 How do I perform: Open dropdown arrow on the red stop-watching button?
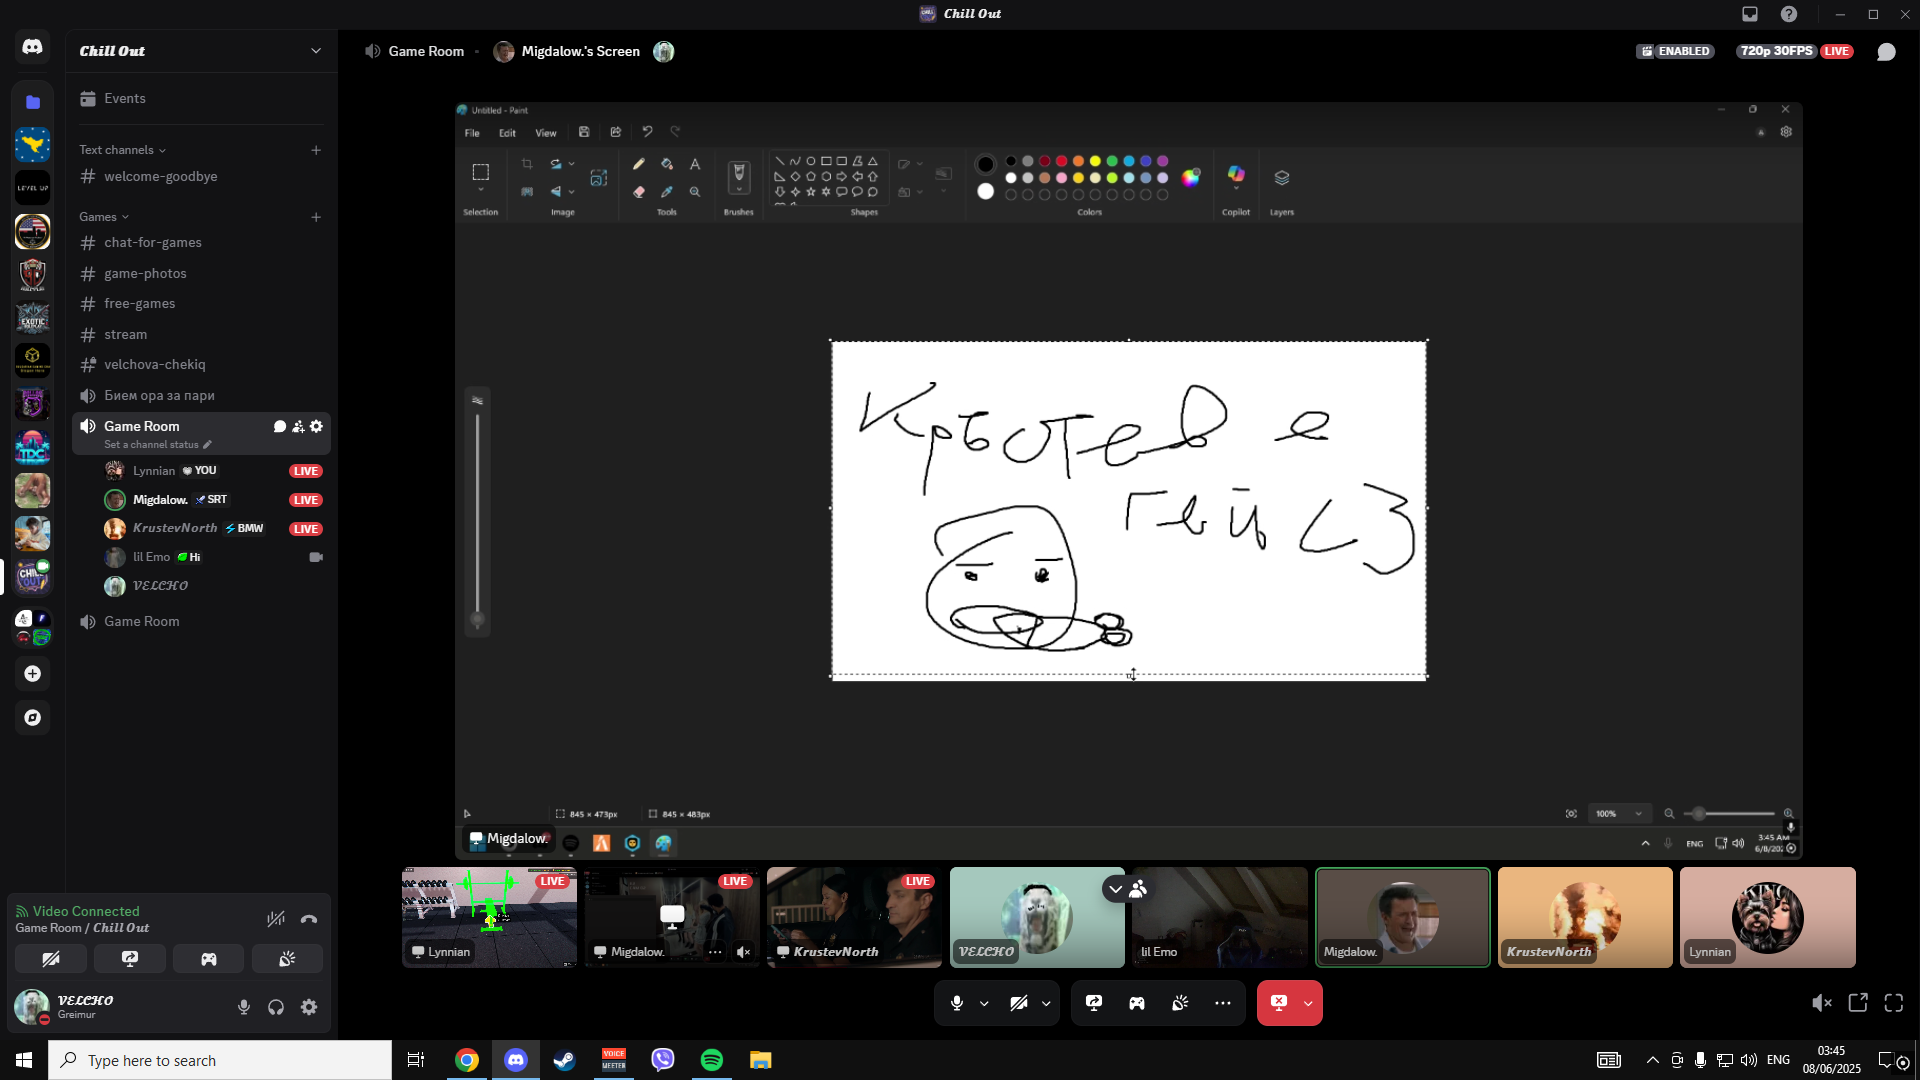[1308, 1003]
